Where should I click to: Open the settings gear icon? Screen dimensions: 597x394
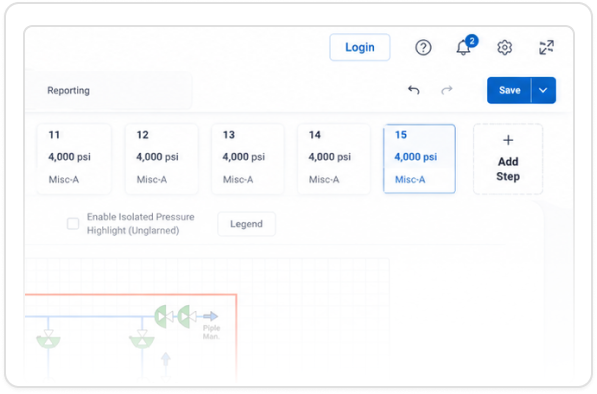(504, 48)
